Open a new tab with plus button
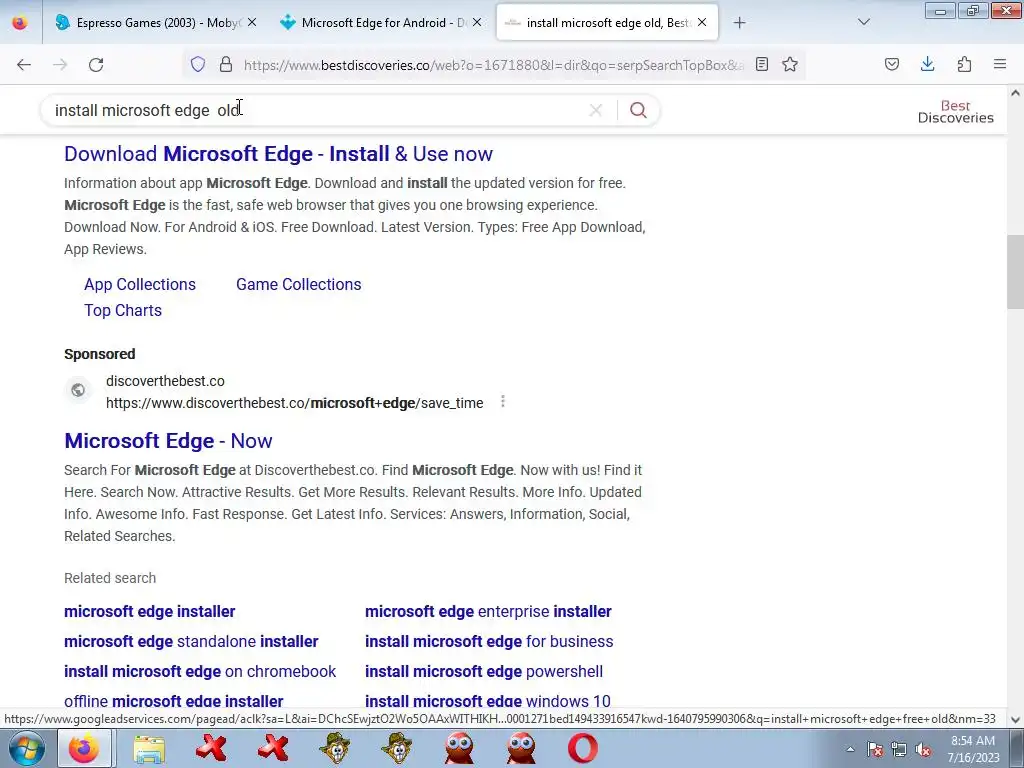This screenshot has height=768, width=1024. pos(739,23)
